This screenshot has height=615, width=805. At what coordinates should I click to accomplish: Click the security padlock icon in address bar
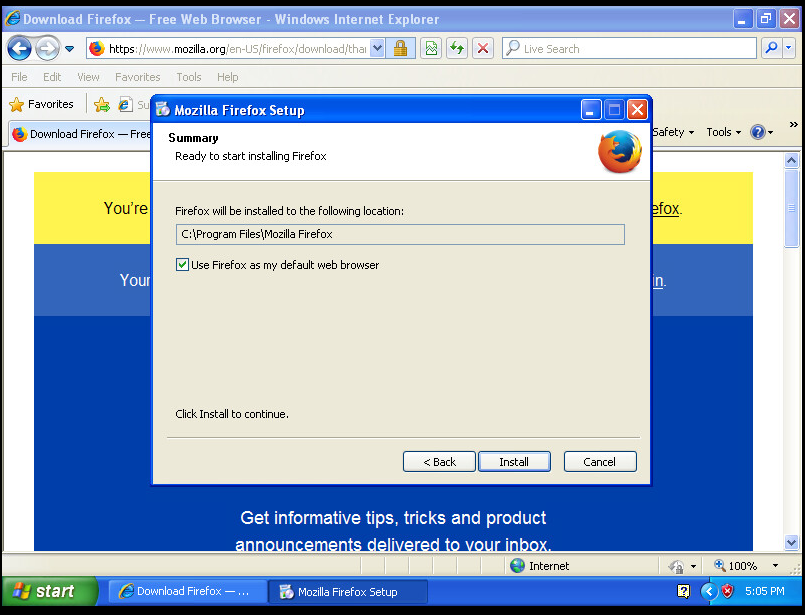click(400, 49)
